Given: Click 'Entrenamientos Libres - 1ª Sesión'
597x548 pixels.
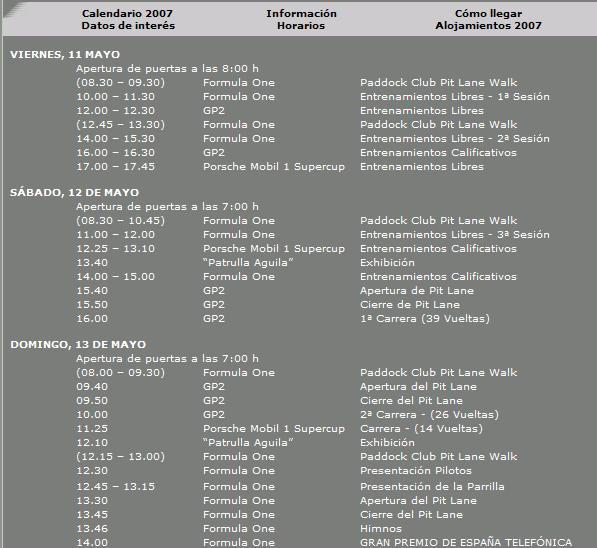Looking at the screenshot, I should (455, 96).
